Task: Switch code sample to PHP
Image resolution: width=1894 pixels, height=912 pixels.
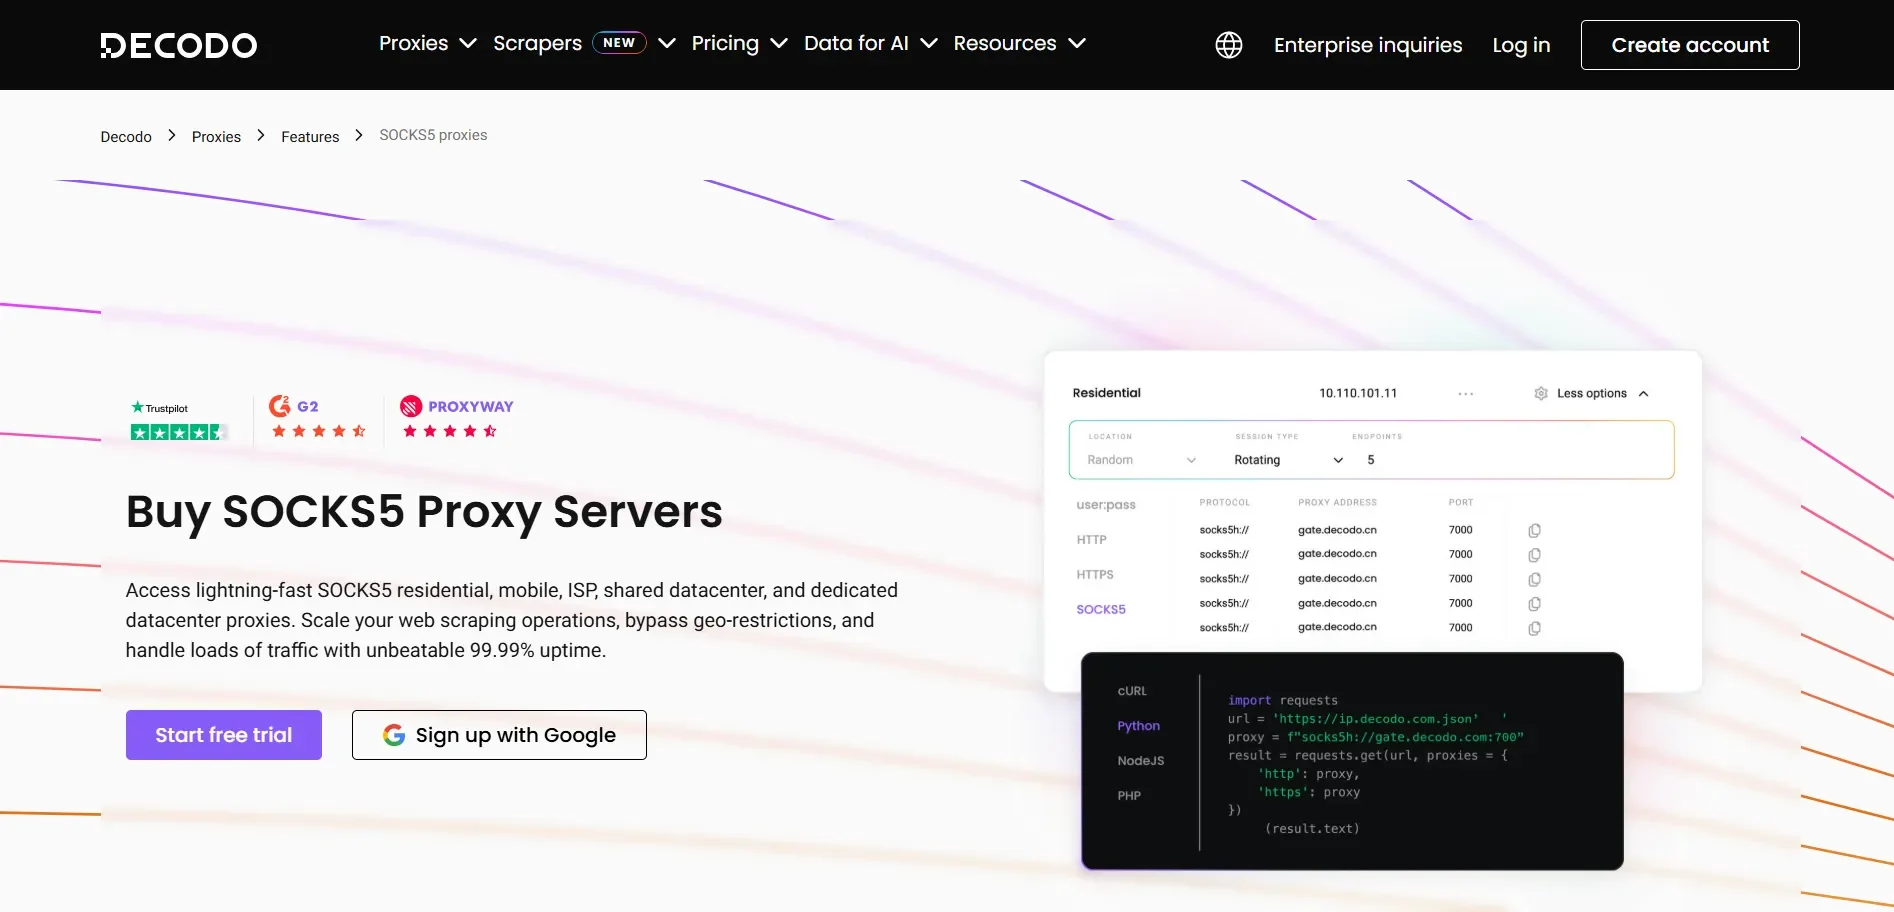Action: pos(1129,796)
